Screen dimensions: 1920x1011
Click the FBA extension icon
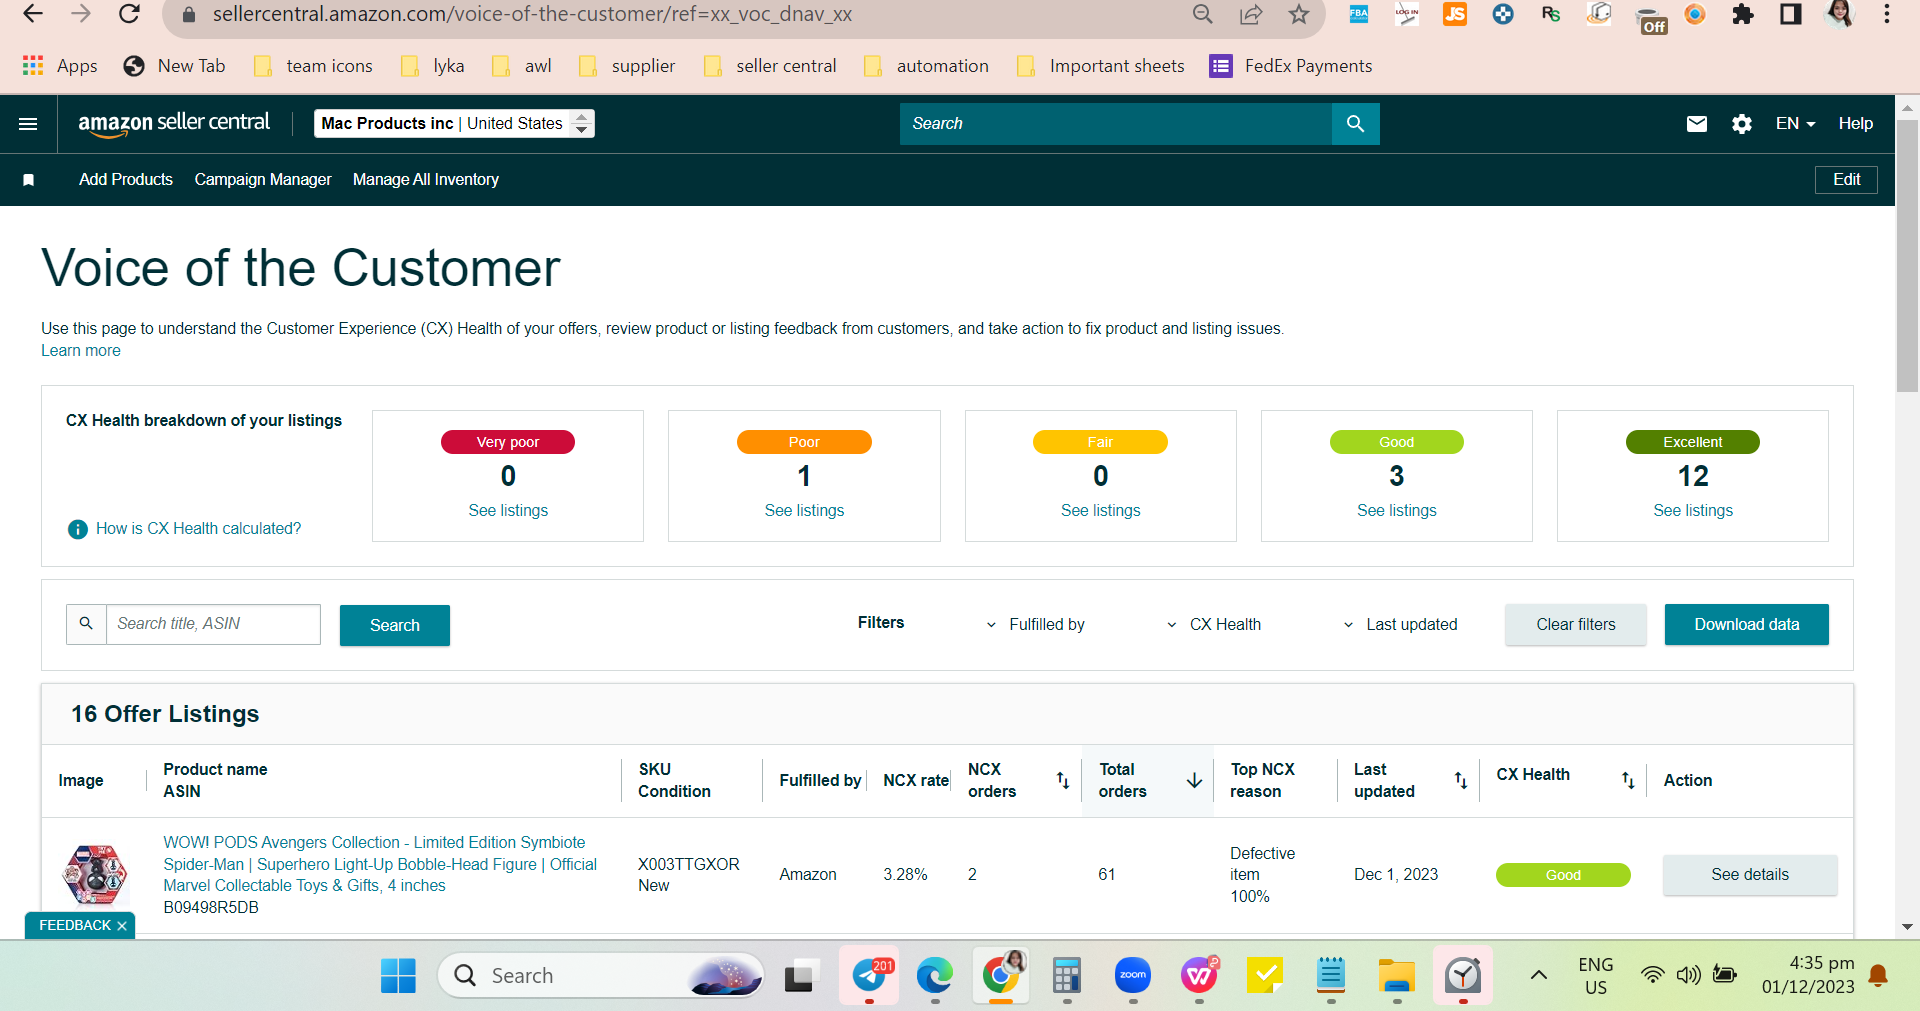[x=1359, y=15]
